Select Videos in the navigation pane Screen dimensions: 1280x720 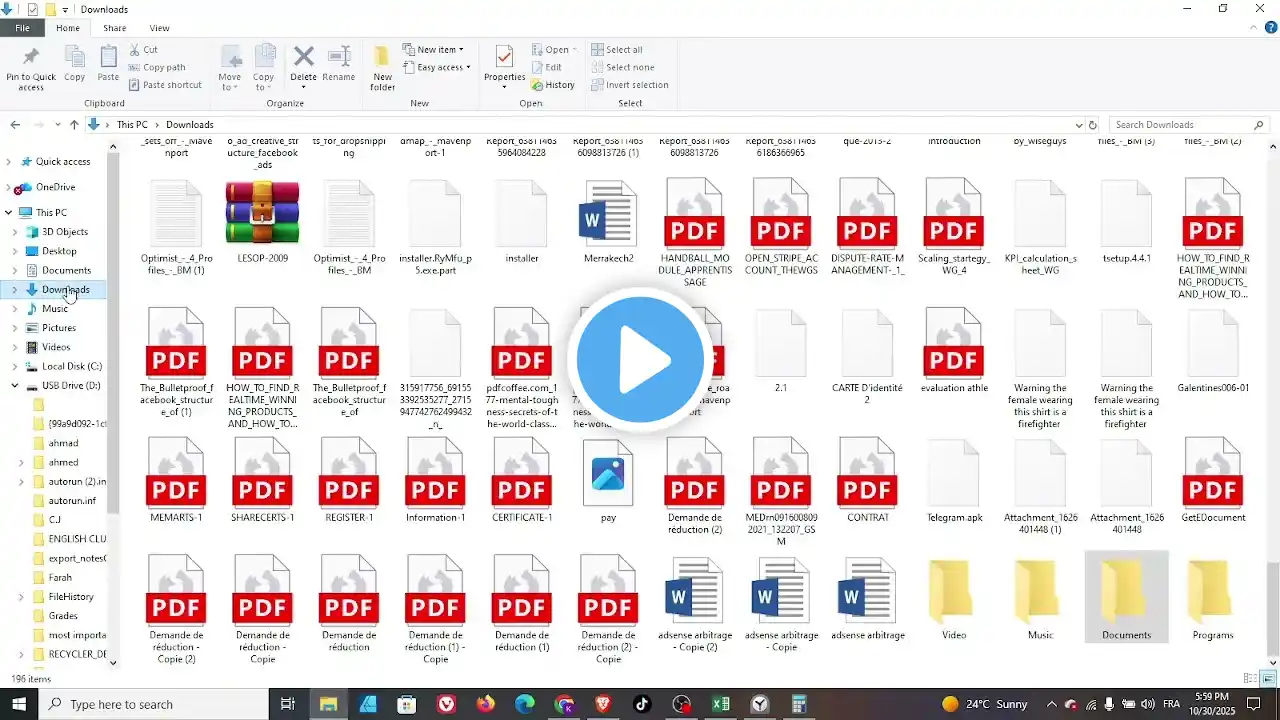coord(56,347)
